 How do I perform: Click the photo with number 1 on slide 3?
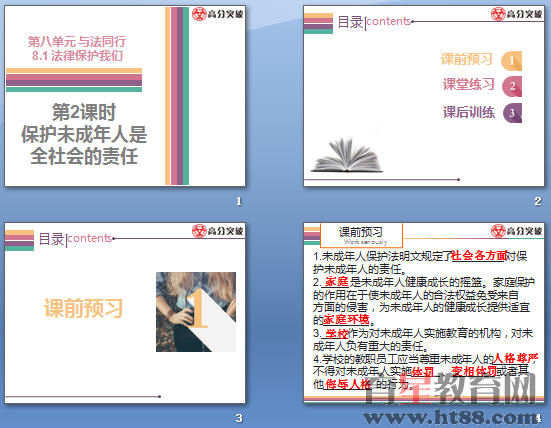click(x=196, y=312)
